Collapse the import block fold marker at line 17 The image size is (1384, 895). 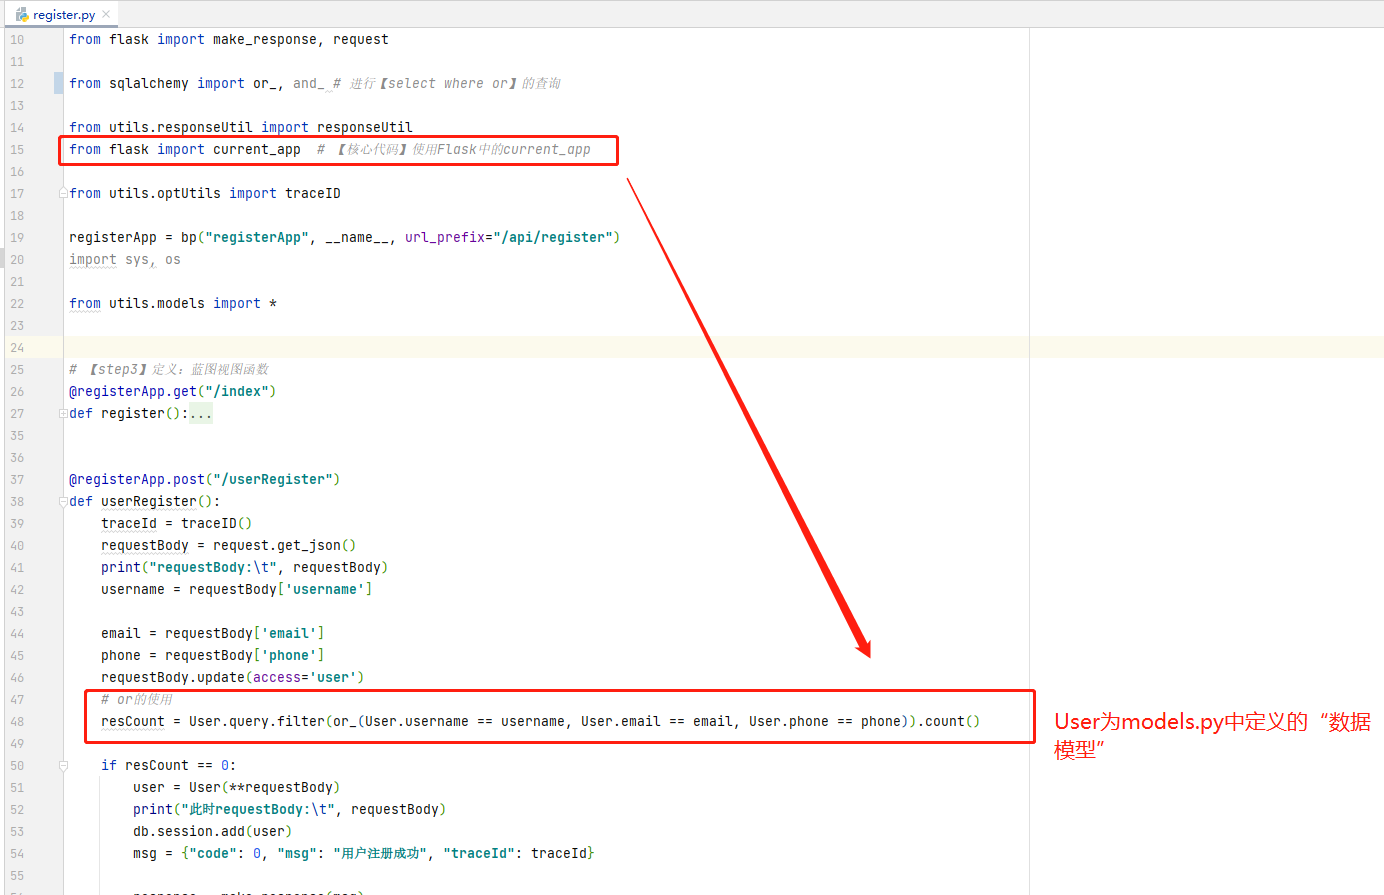click(63, 193)
